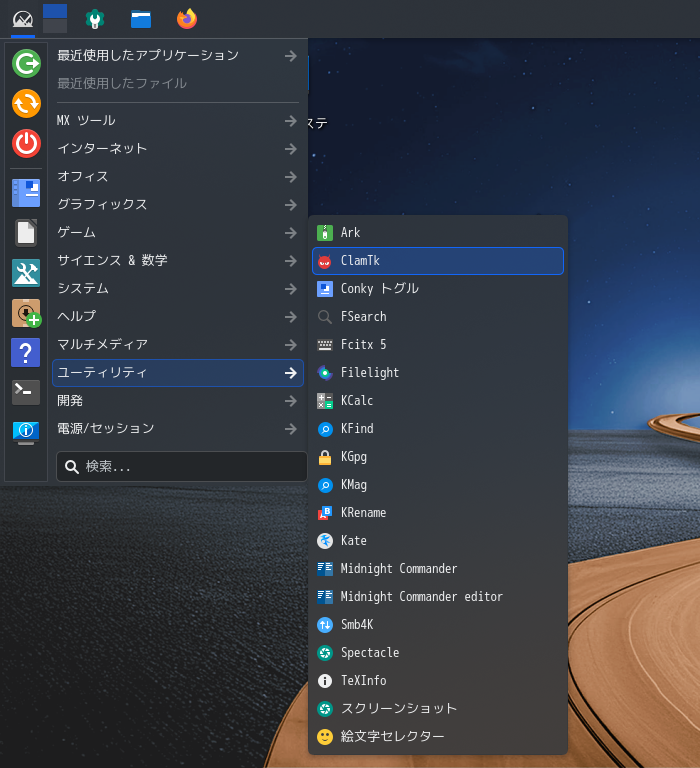Click the orange update/sync icon in sidebar
Screen dimensions: 700x768
point(26,104)
